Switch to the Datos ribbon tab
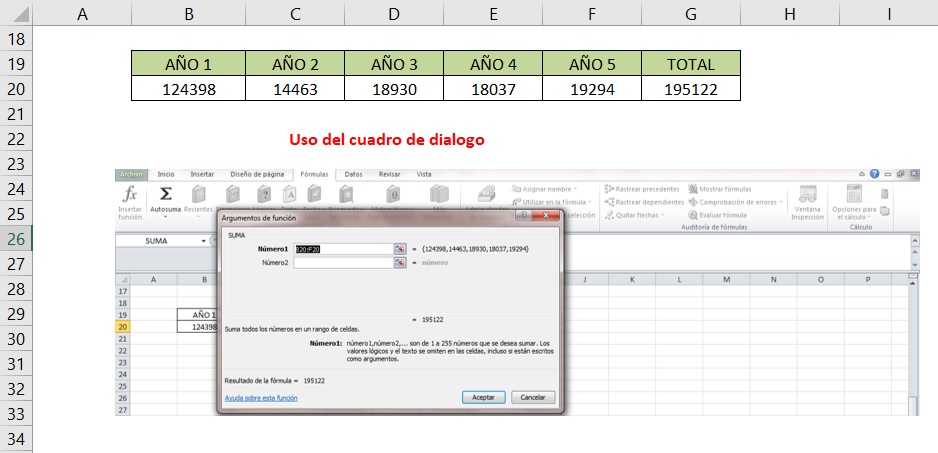Image resolution: width=938 pixels, height=453 pixels. pos(353,174)
